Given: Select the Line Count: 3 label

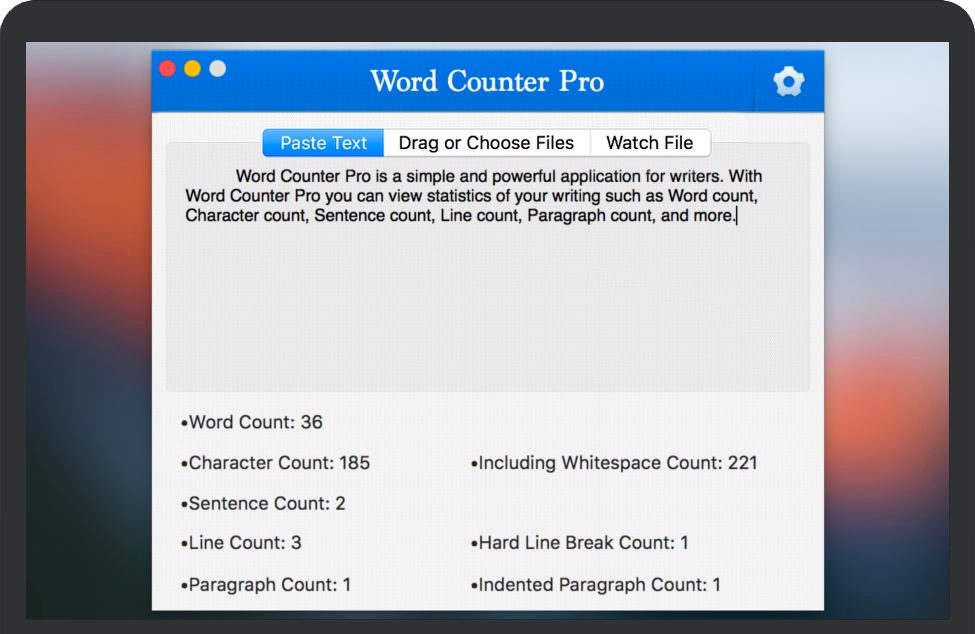Looking at the screenshot, I should point(244,543).
